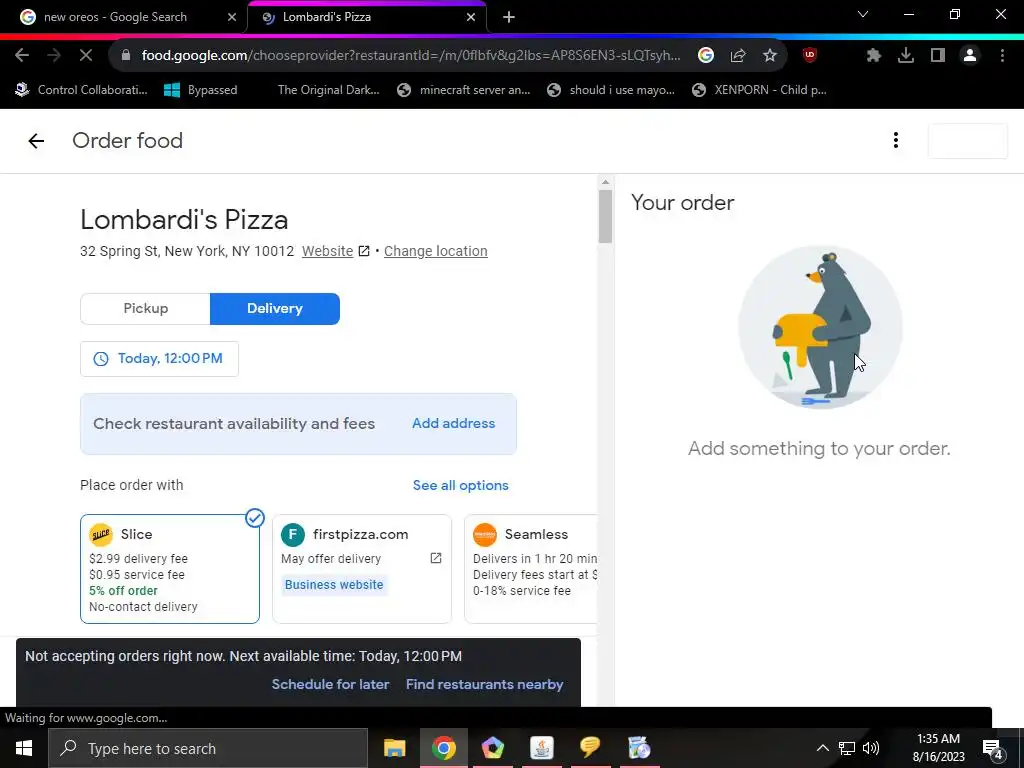Open the volume control in tray
The height and width of the screenshot is (768, 1024).
pyautogui.click(x=871, y=748)
